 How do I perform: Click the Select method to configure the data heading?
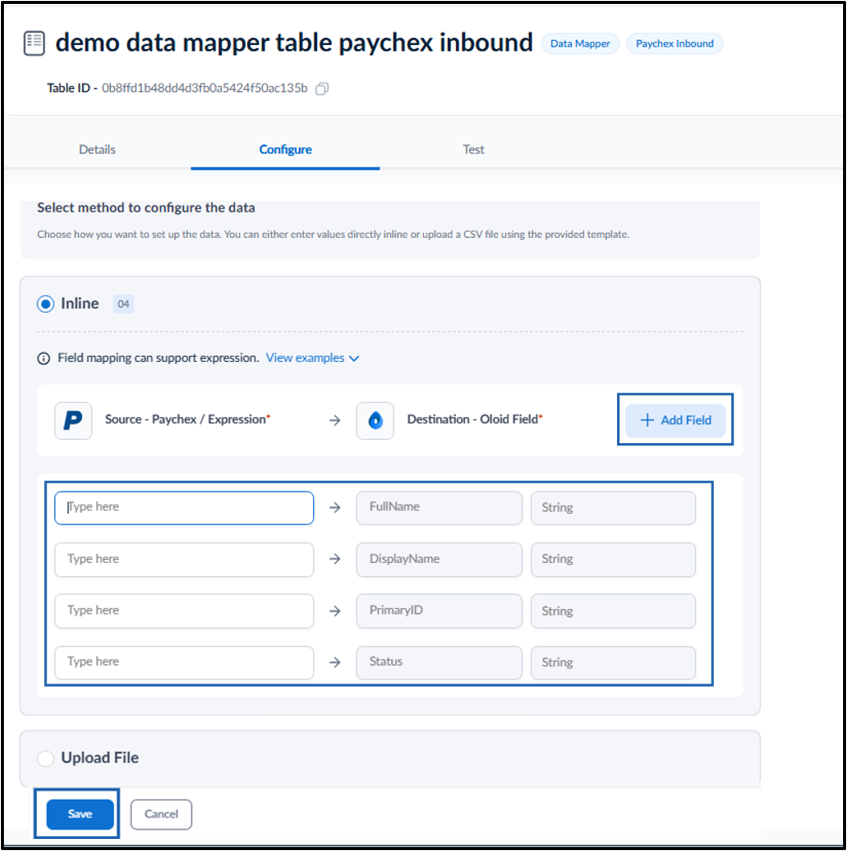pyautogui.click(x=146, y=208)
